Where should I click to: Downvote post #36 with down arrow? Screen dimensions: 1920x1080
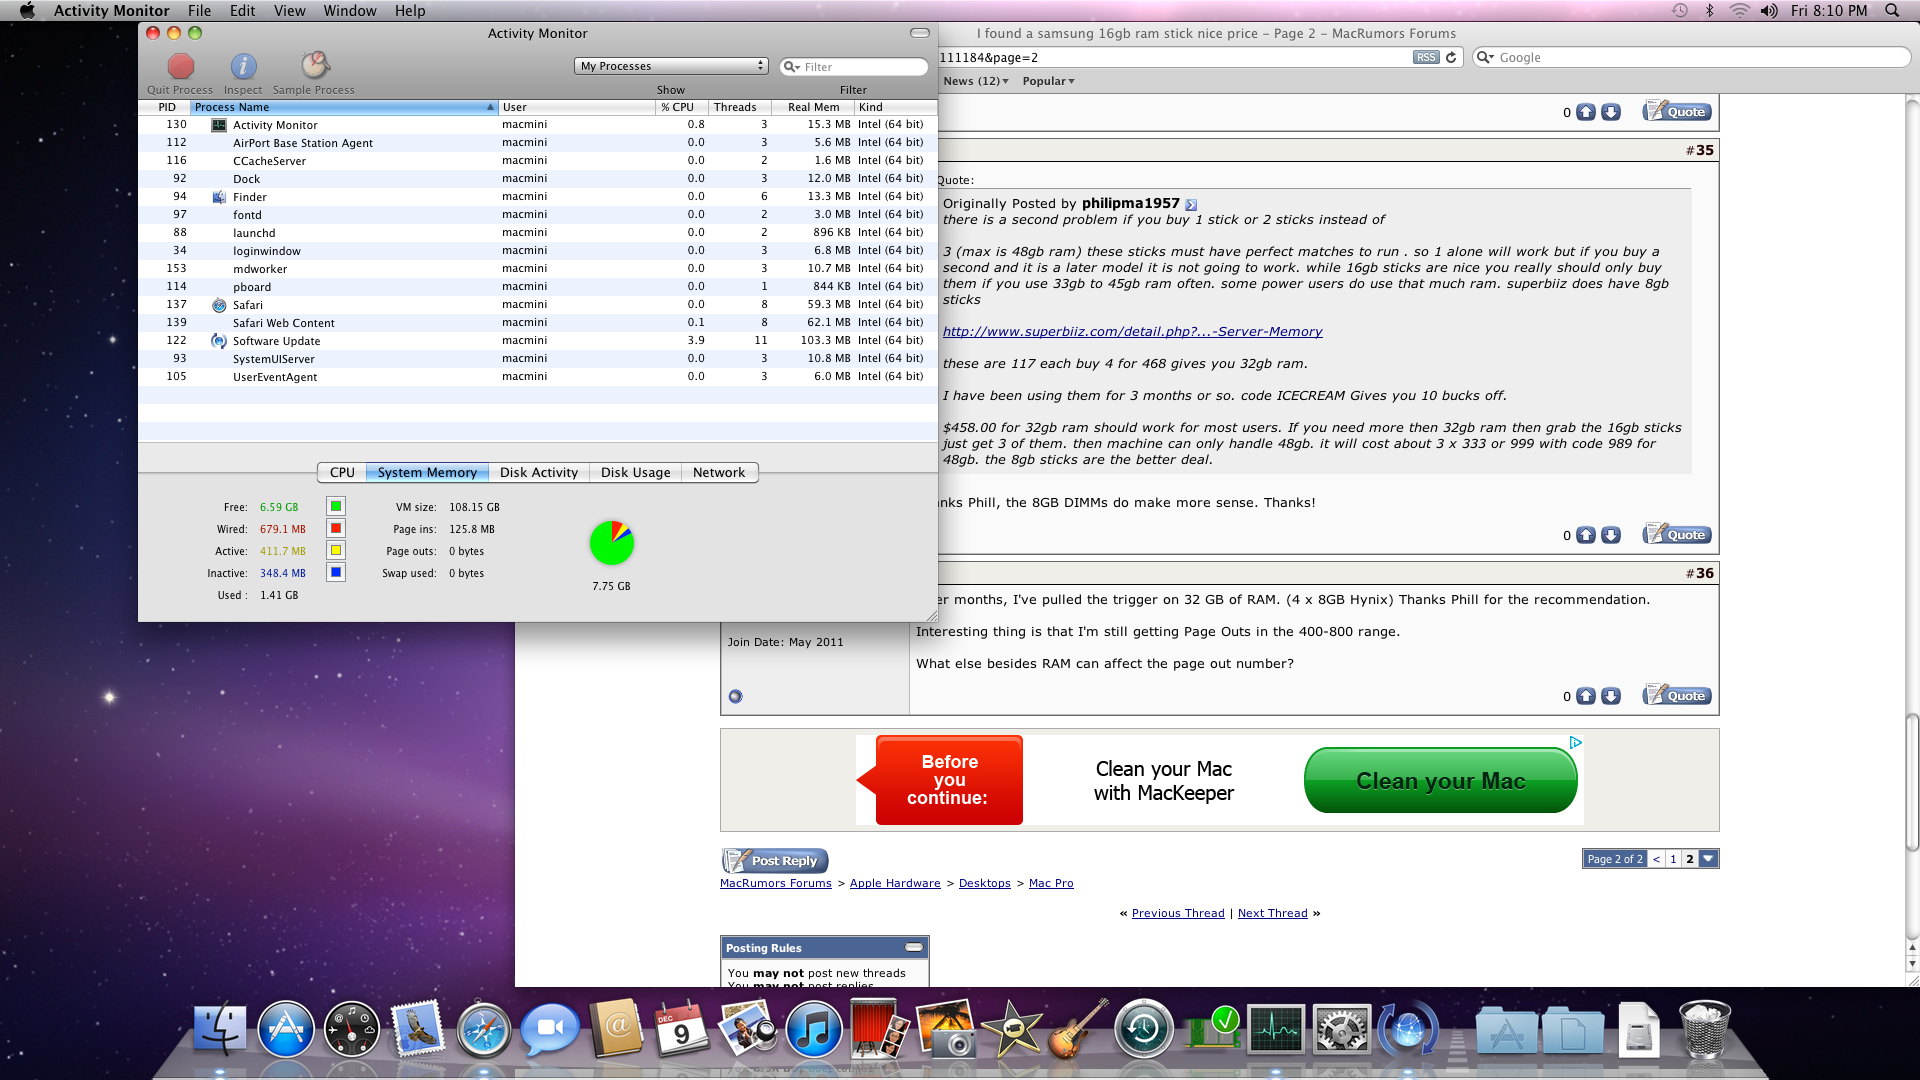[1611, 697]
